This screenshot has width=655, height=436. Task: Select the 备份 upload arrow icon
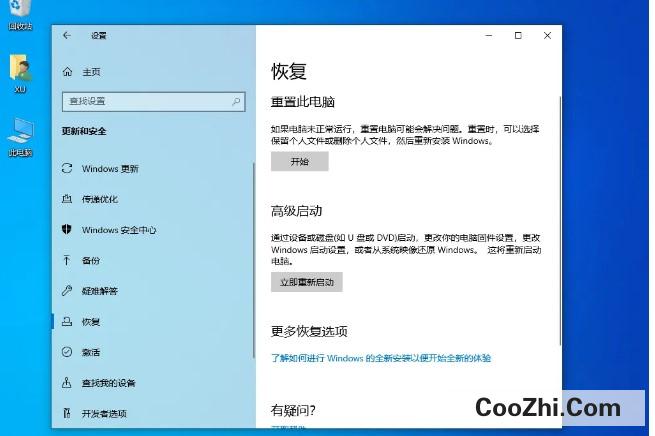(67, 260)
